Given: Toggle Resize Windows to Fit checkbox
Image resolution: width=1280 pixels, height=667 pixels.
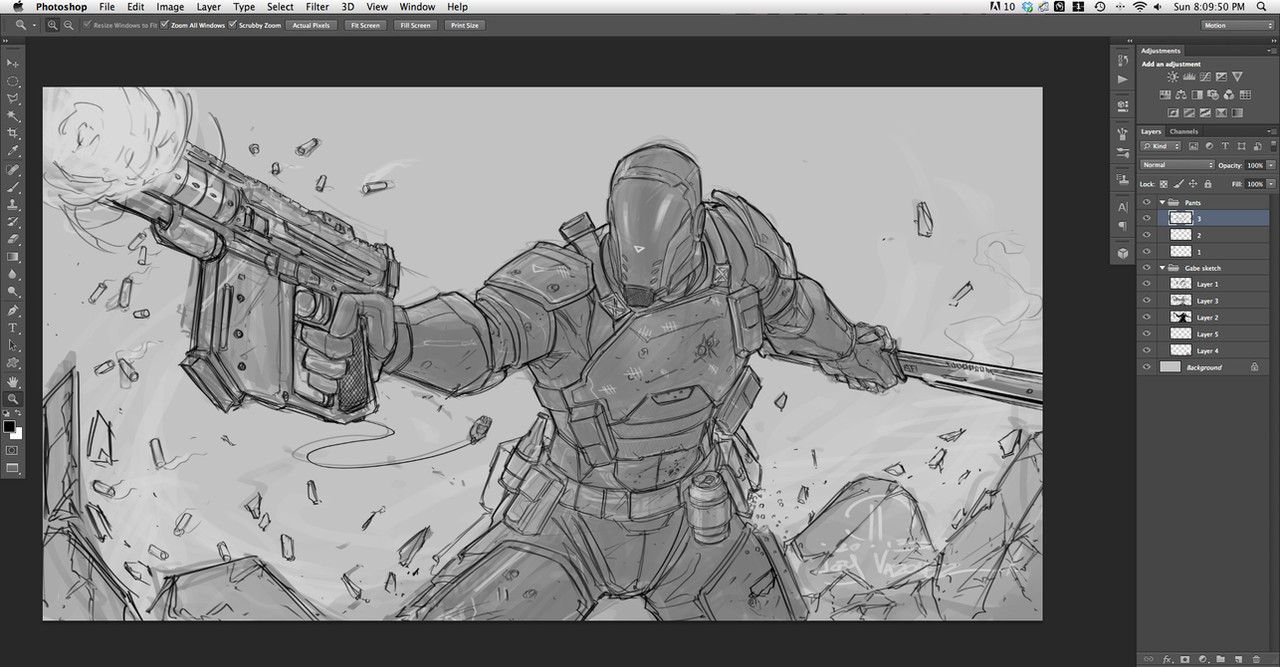Looking at the screenshot, I should coord(87,25).
